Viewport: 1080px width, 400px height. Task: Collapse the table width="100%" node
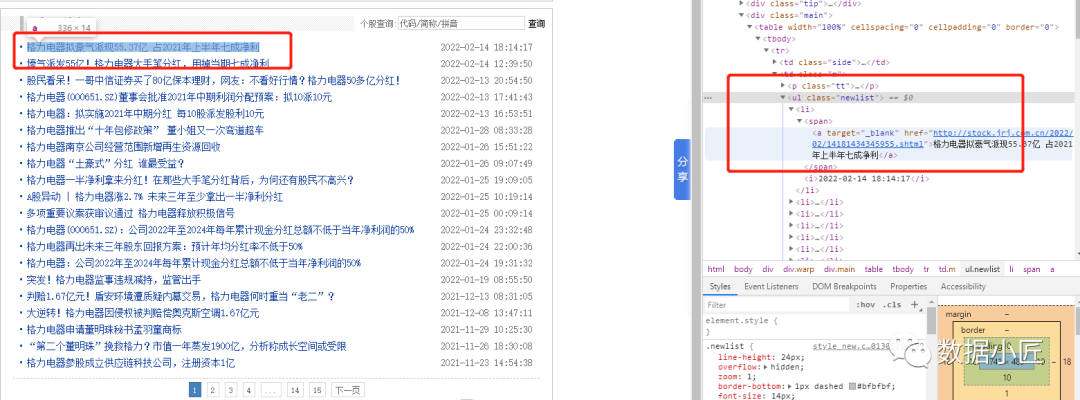point(750,27)
